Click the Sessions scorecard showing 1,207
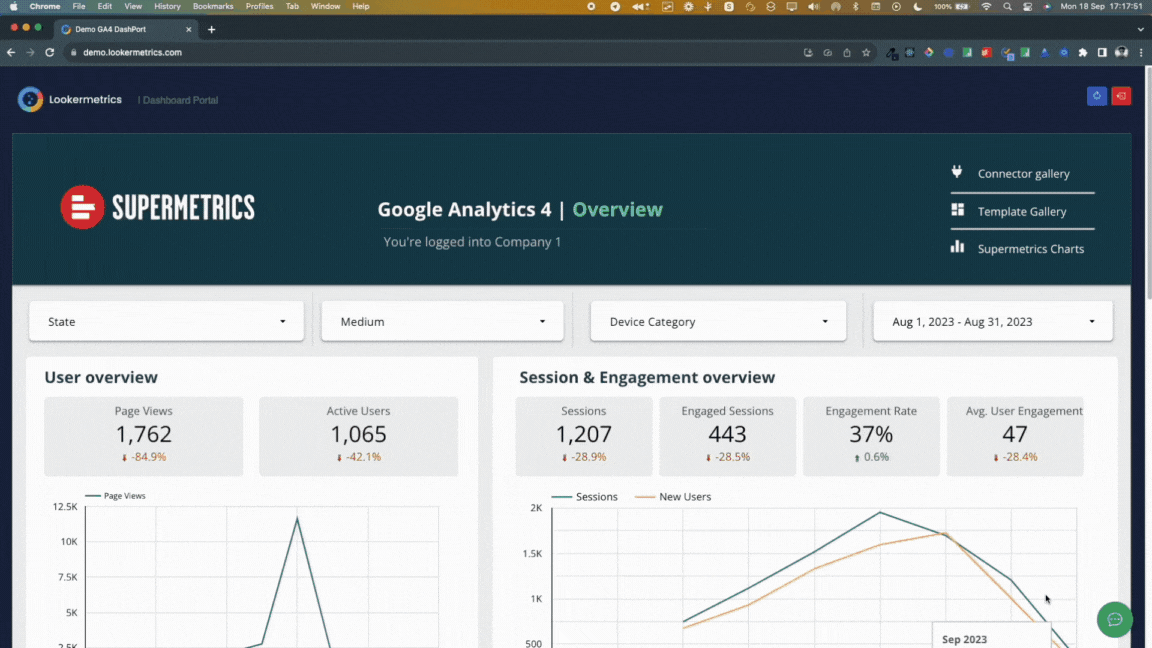Screen dimensions: 1152x648 (583, 436)
